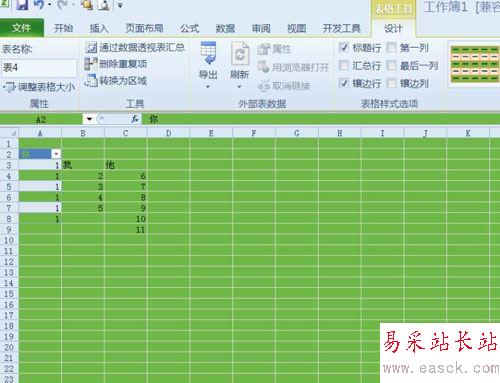Click cell C9 containing 11
The image size is (500, 383).
[x=126, y=230]
